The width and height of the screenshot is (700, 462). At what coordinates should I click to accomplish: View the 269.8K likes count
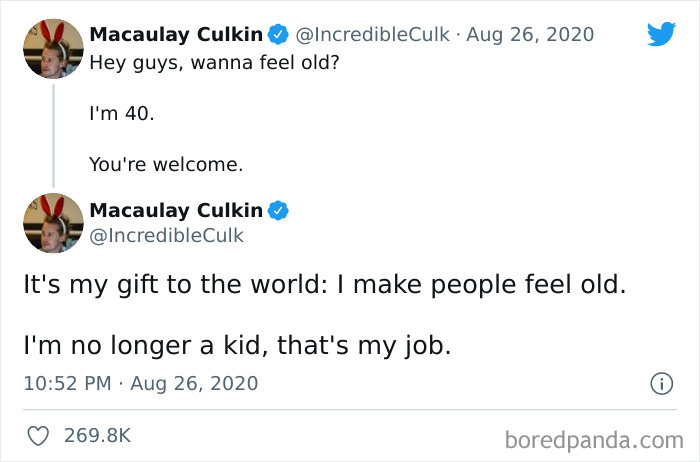coord(97,436)
